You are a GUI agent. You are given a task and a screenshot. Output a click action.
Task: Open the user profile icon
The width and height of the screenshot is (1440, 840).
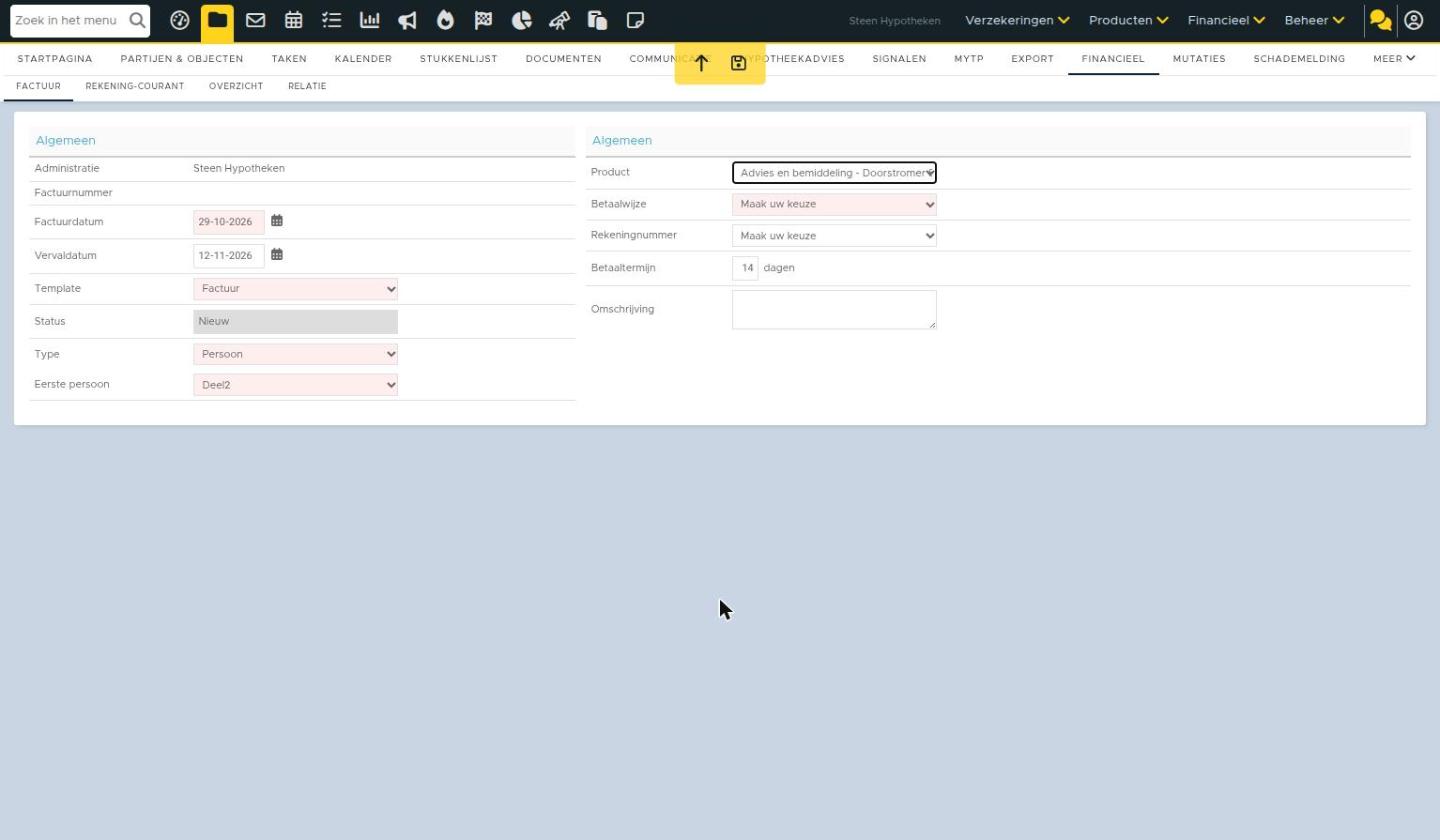(x=1414, y=20)
